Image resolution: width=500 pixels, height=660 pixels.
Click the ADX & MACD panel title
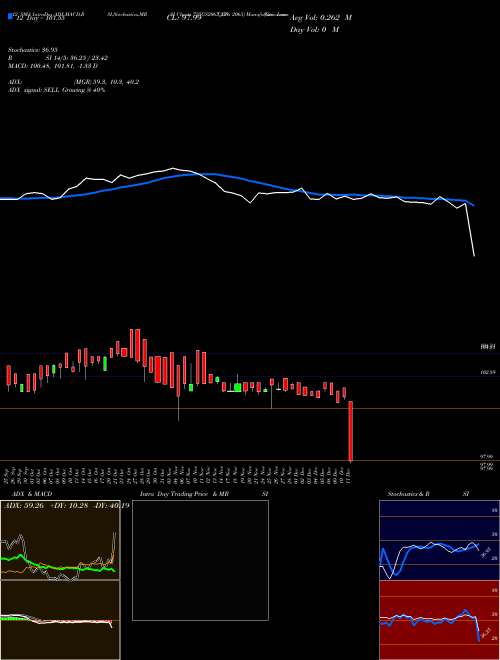pos(32,494)
